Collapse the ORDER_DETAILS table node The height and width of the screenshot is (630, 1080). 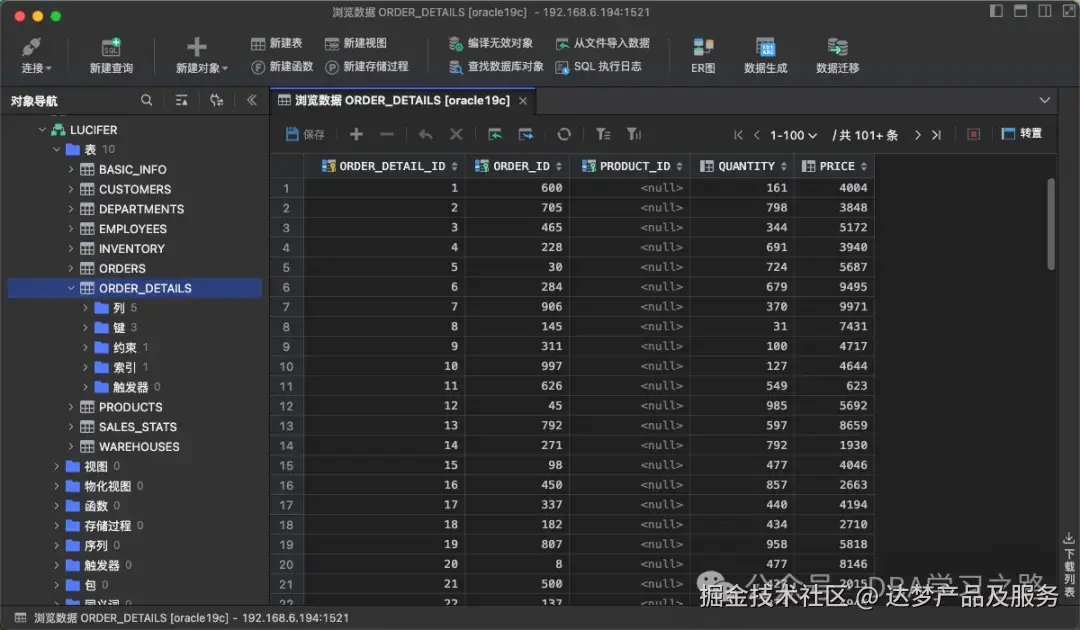[x=70, y=288]
